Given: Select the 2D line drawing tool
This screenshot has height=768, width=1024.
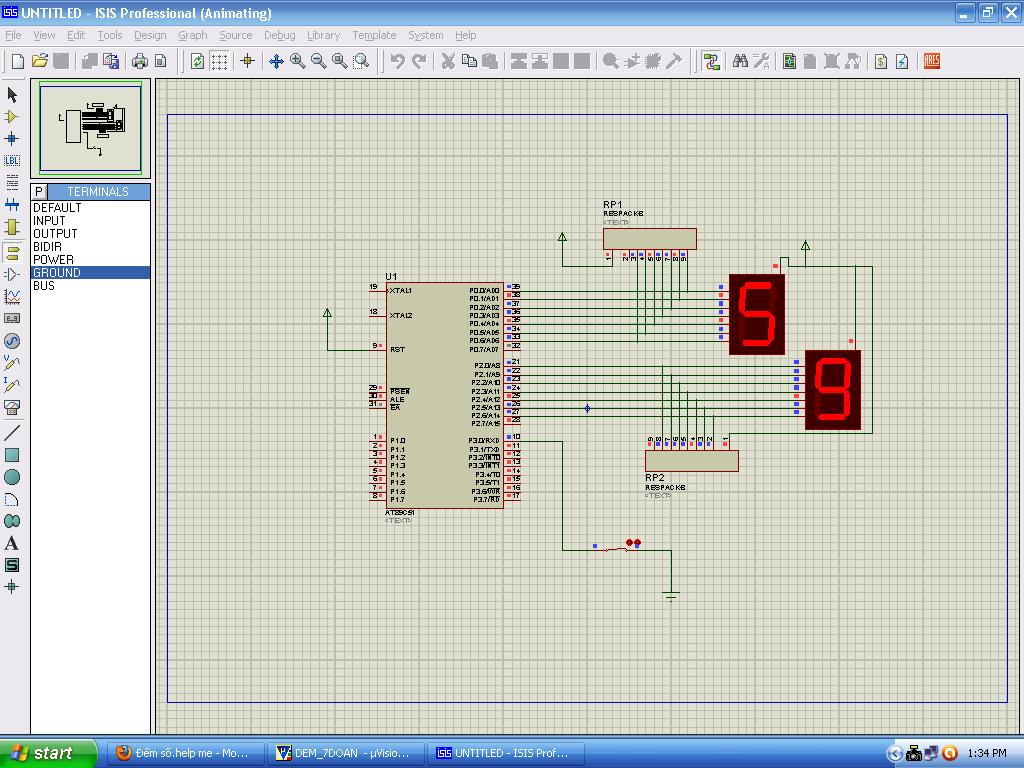Looking at the screenshot, I should coord(12,433).
